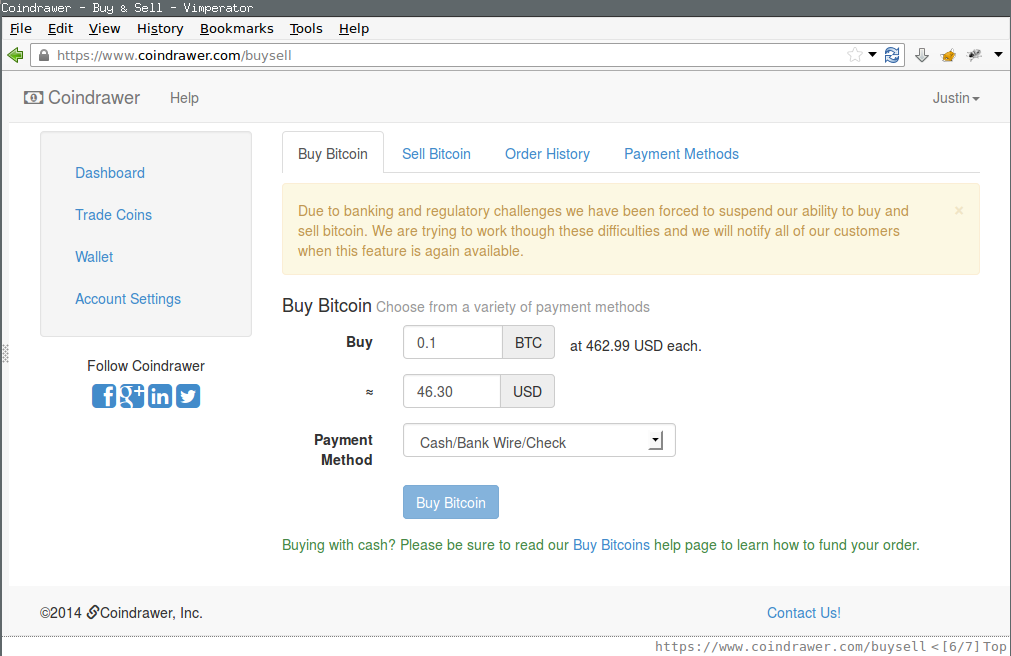Click the 'at 462.99 USD each.' price text
The width and height of the screenshot is (1011, 656).
point(636,346)
